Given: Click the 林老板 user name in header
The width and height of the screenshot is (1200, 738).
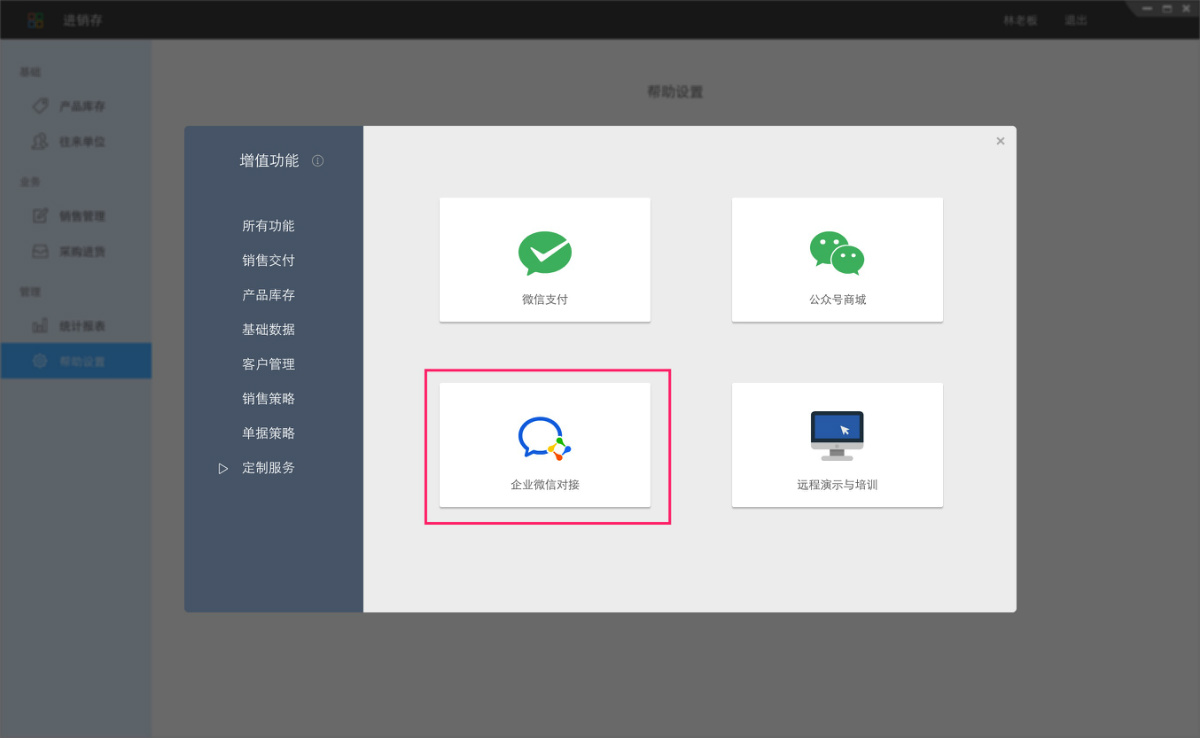Looking at the screenshot, I should [x=1021, y=20].
